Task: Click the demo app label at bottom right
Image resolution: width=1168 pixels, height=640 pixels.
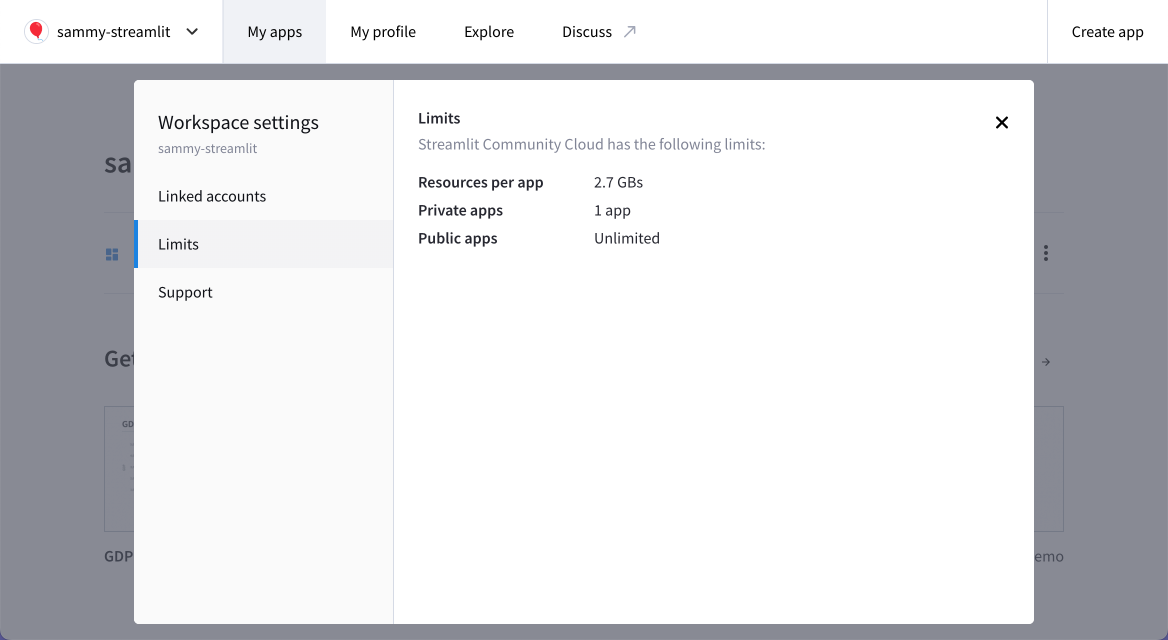Action: coord(1048,556)
